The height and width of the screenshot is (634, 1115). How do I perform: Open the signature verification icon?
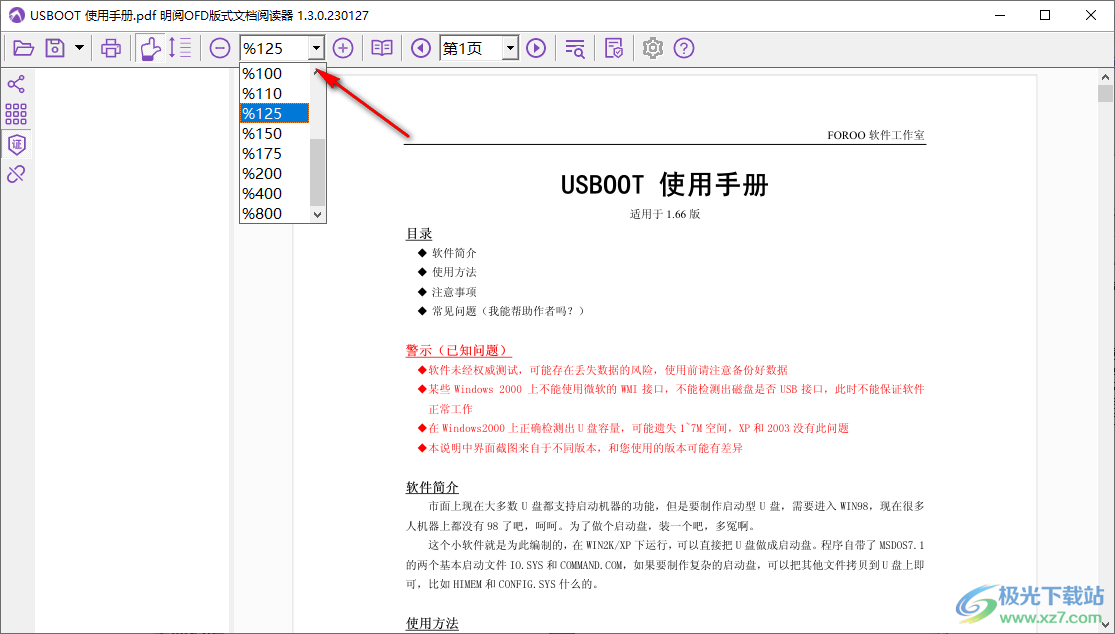pos(614,48)
